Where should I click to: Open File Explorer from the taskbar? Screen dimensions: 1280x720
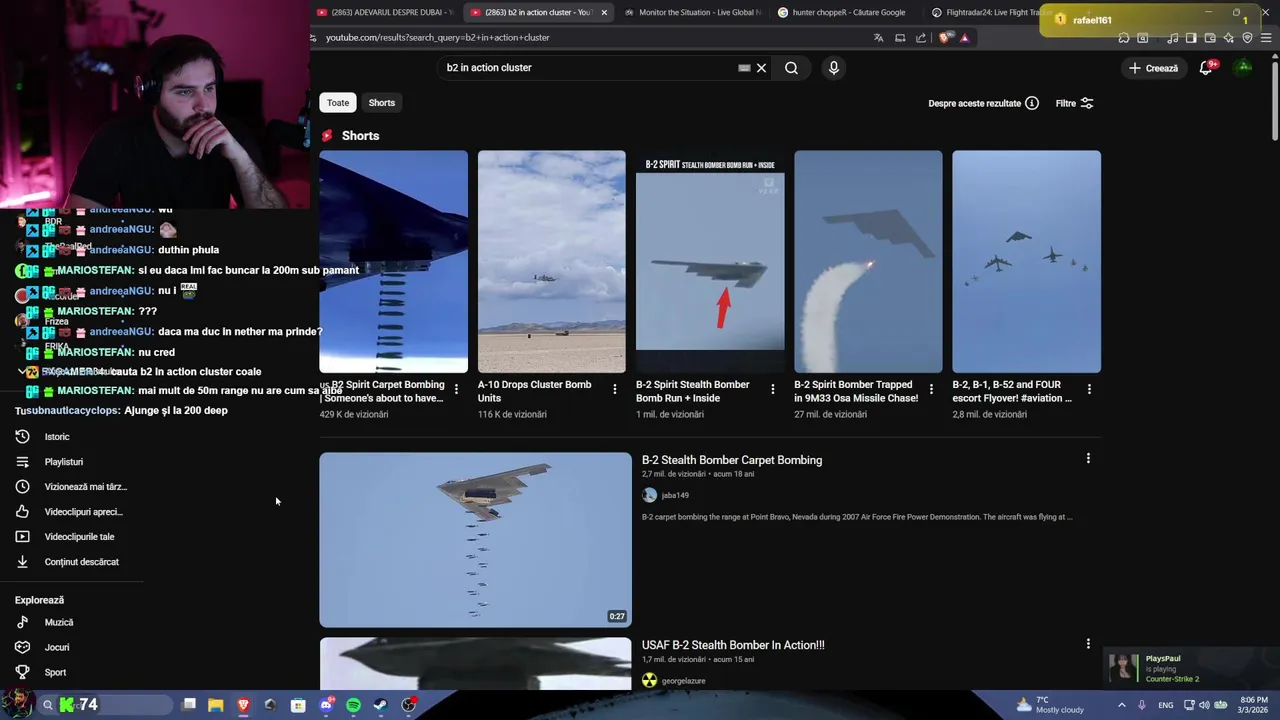(x=215, y=705)
